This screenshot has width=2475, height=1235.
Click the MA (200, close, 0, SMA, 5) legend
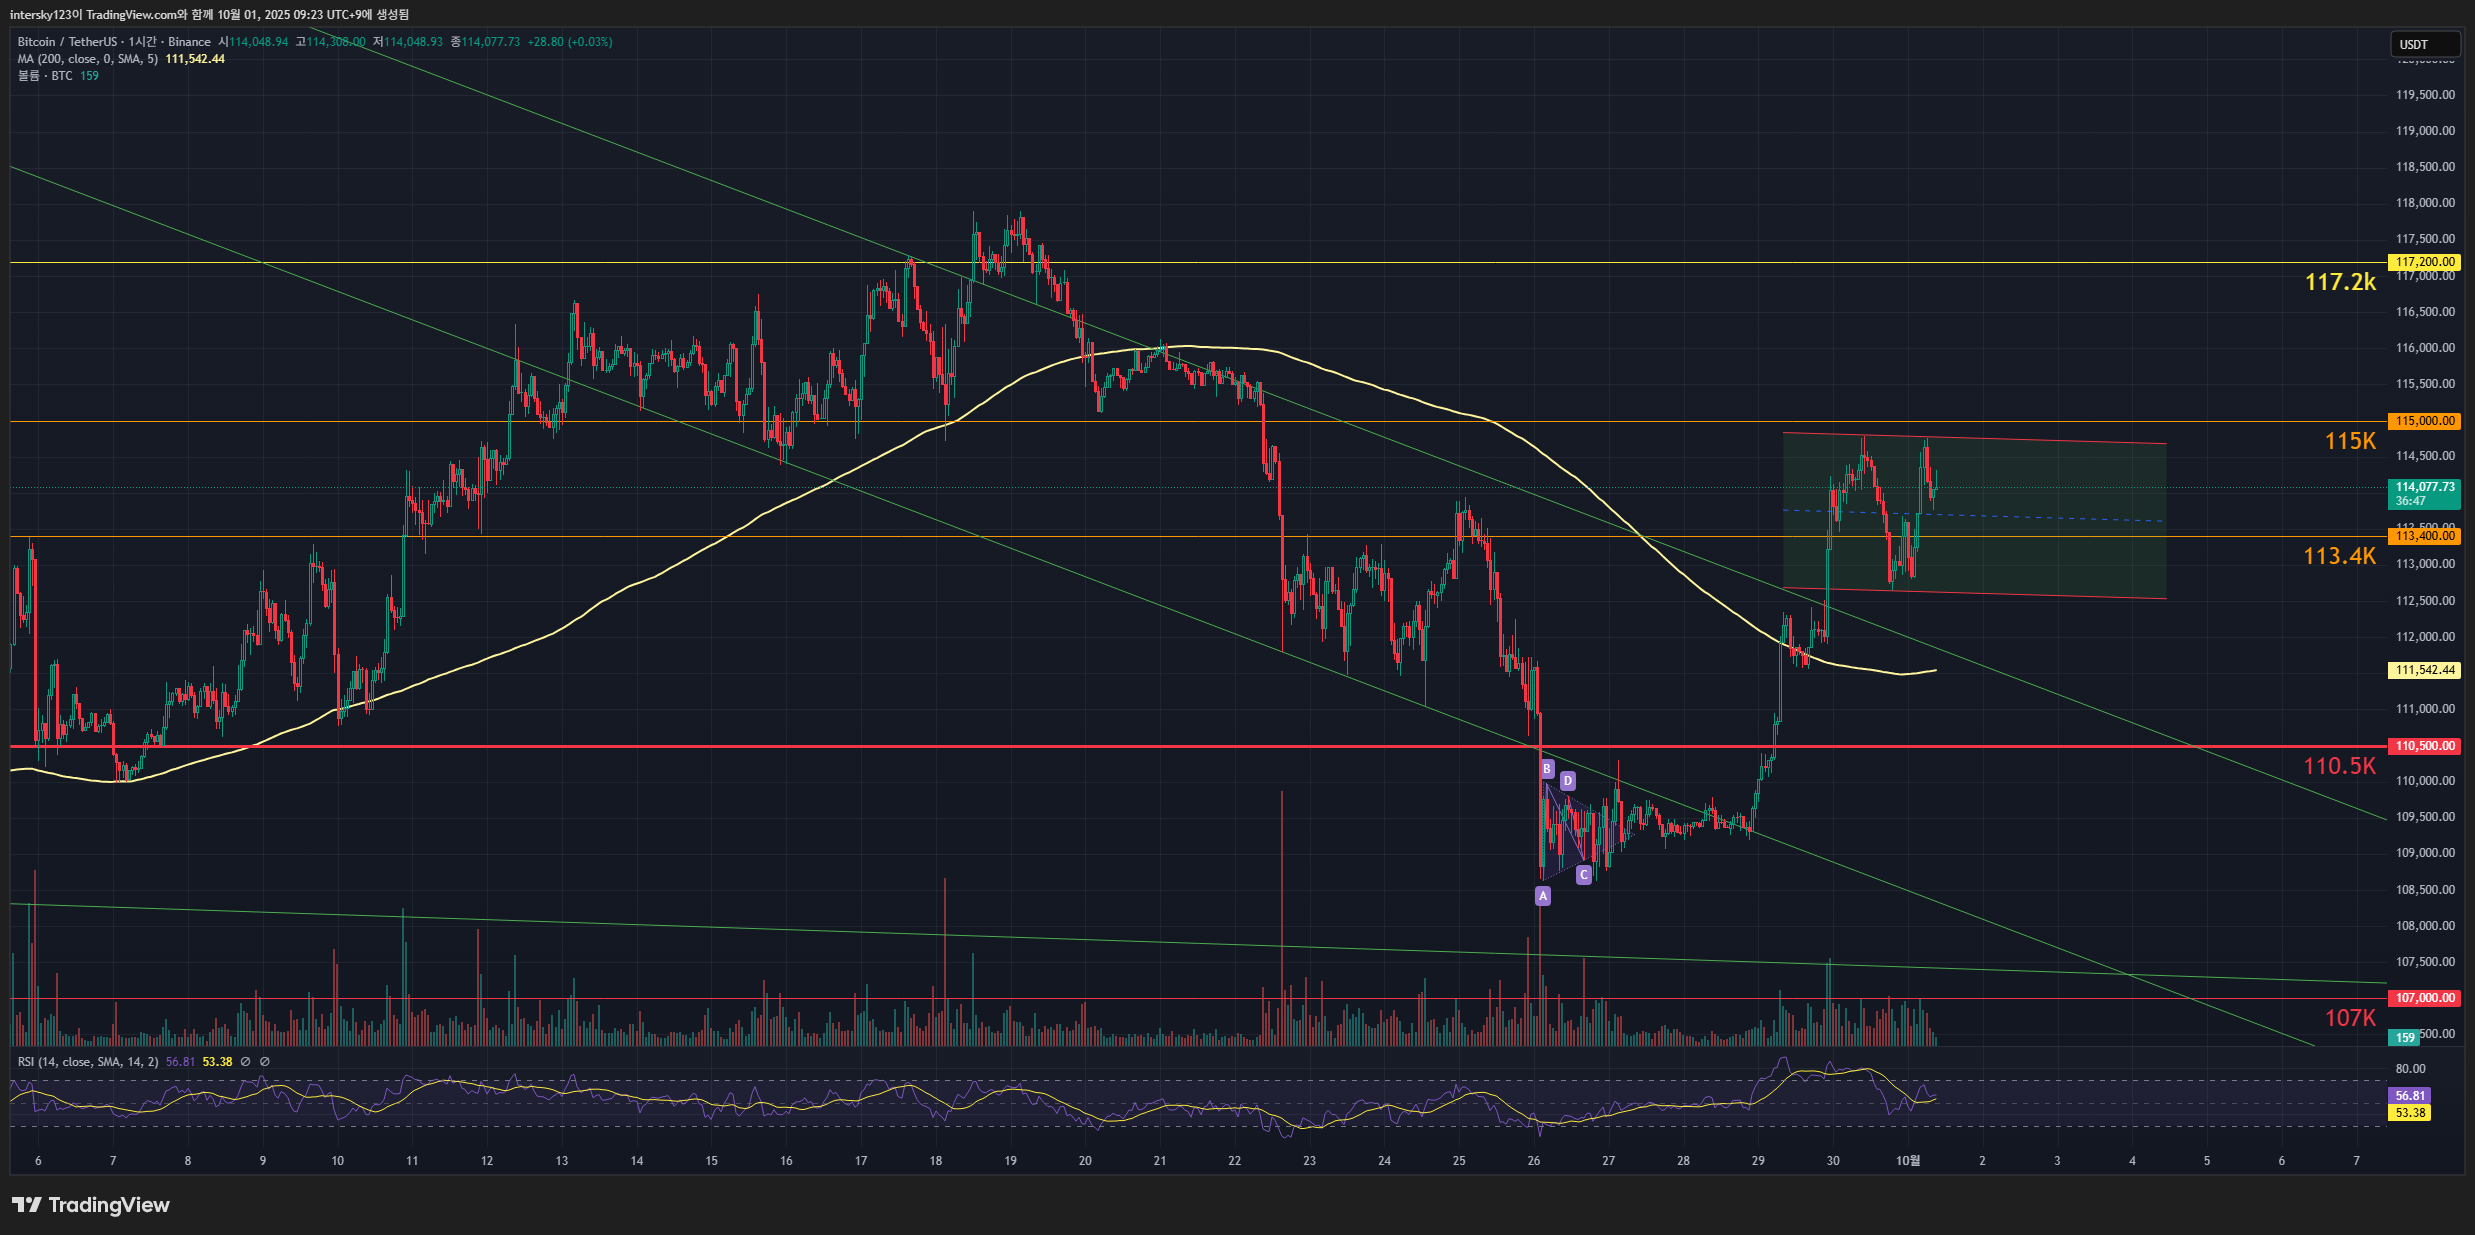click(x=88, y=59)
